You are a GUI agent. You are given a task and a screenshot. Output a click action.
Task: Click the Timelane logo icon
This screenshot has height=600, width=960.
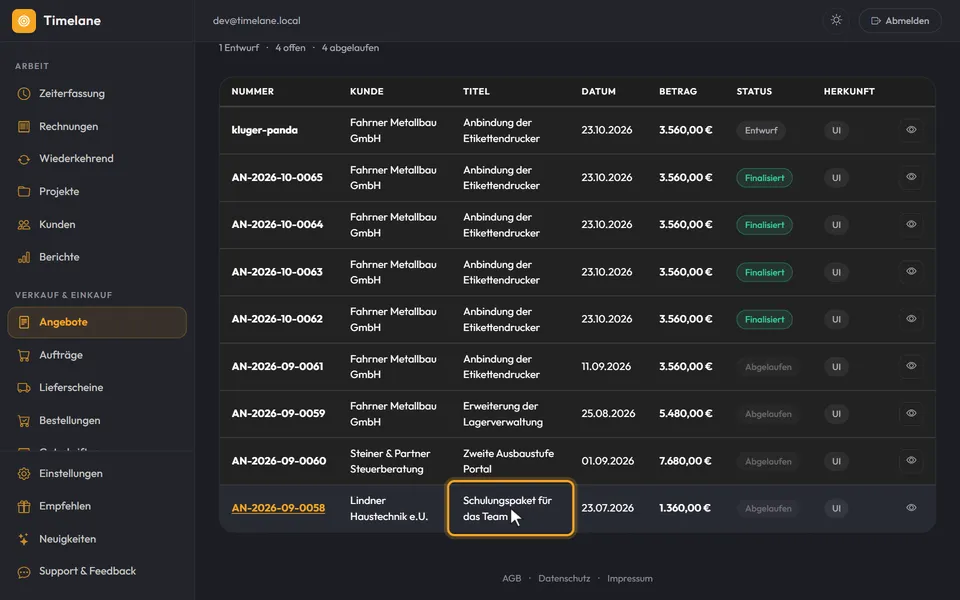point(24,21)
